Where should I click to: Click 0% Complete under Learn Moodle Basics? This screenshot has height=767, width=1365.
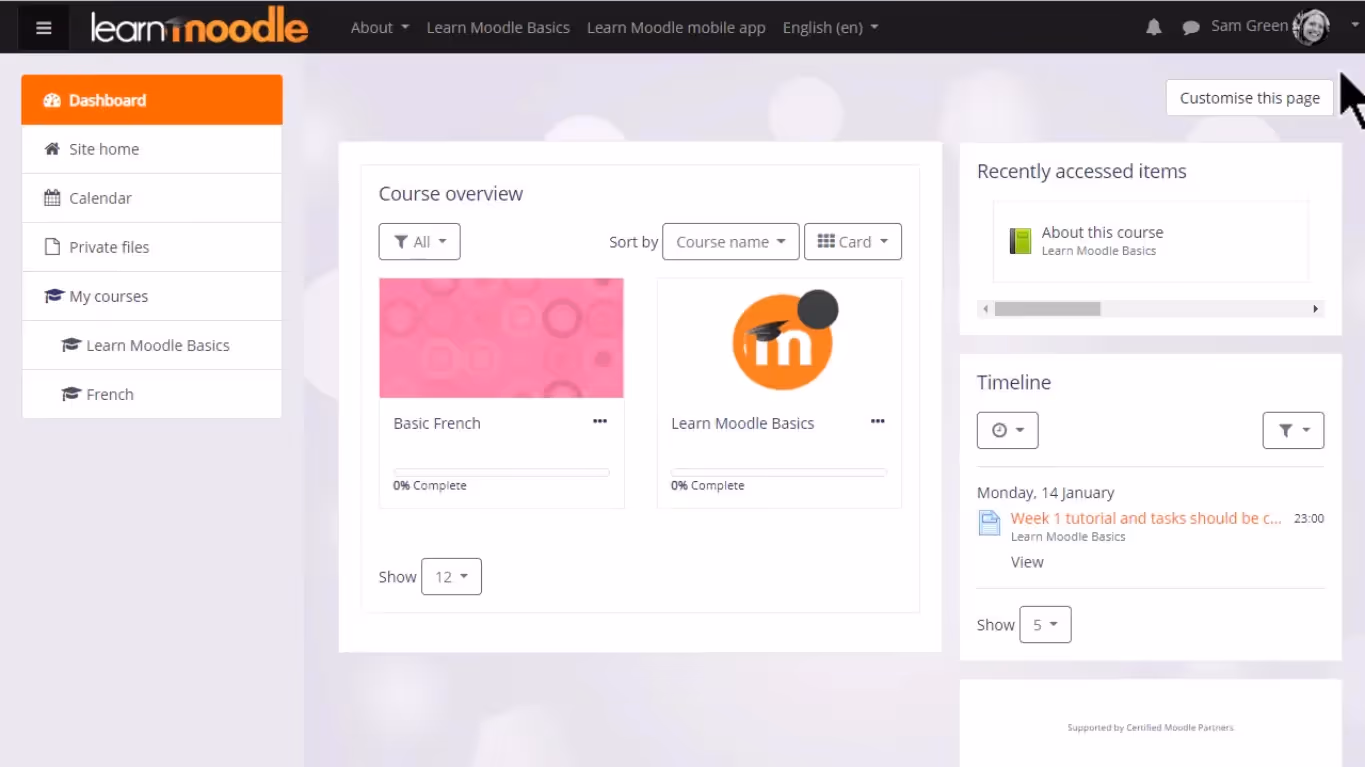click(708, 485)
